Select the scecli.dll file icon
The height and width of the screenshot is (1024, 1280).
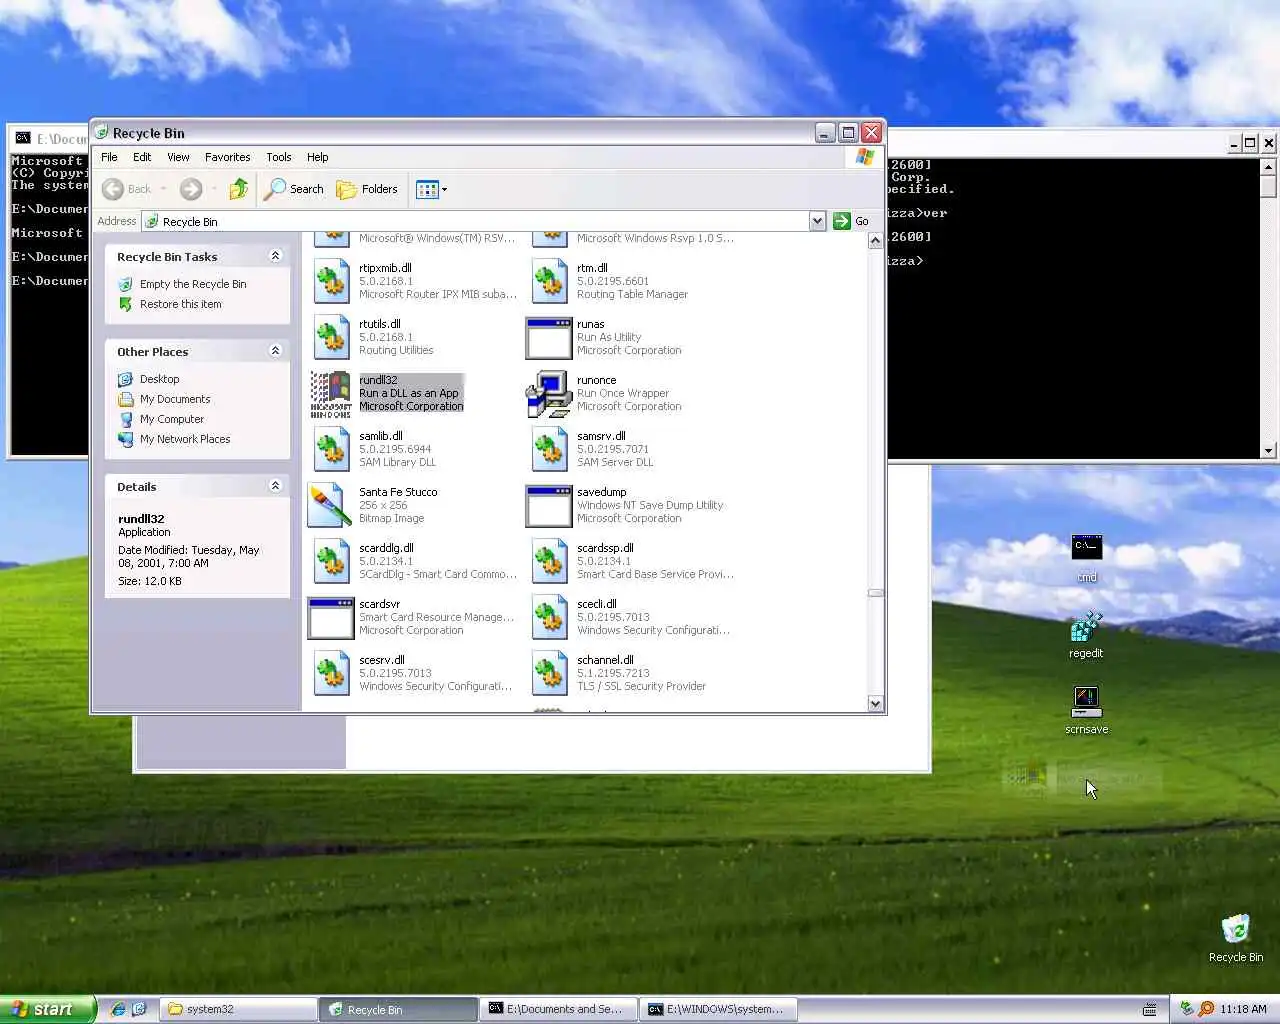point(549,618)
